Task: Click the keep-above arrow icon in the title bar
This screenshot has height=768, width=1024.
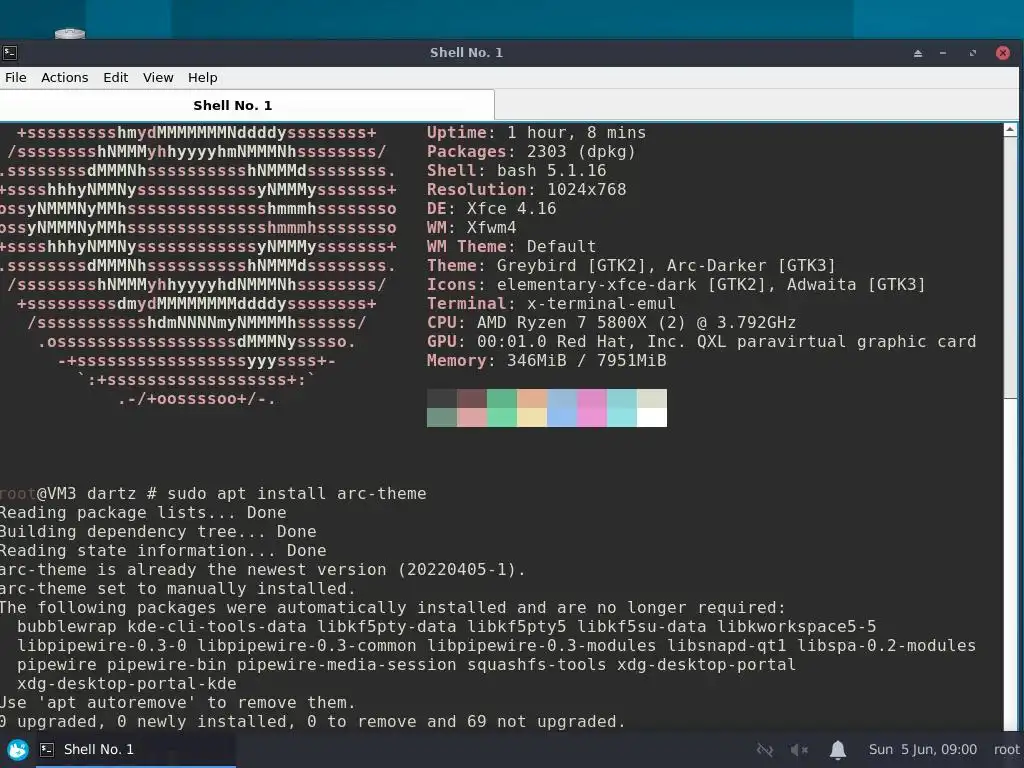Action: (918, 53)
